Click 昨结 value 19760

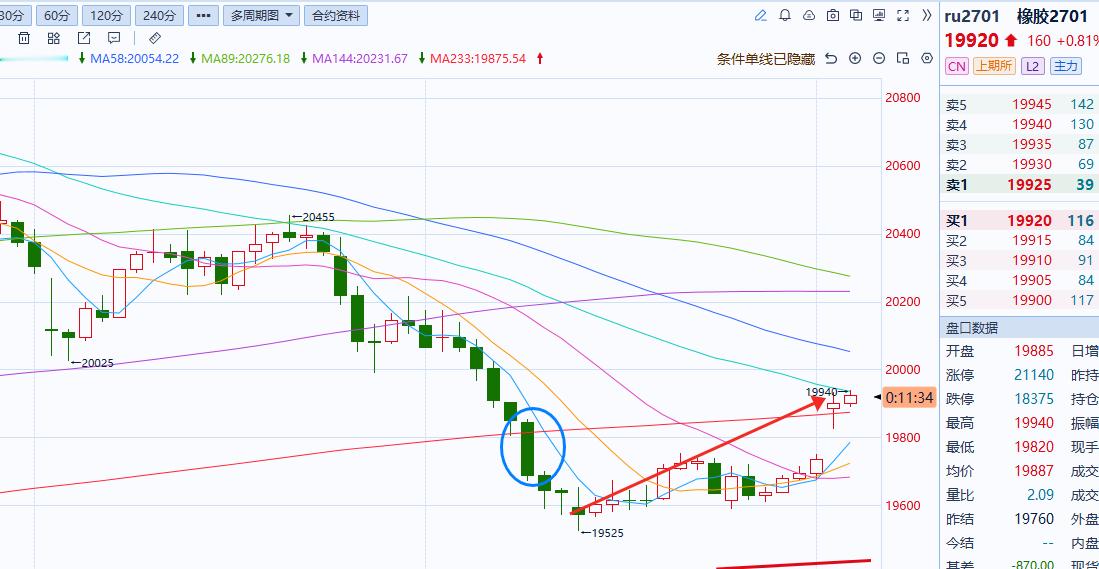(x=1034, y=519)
